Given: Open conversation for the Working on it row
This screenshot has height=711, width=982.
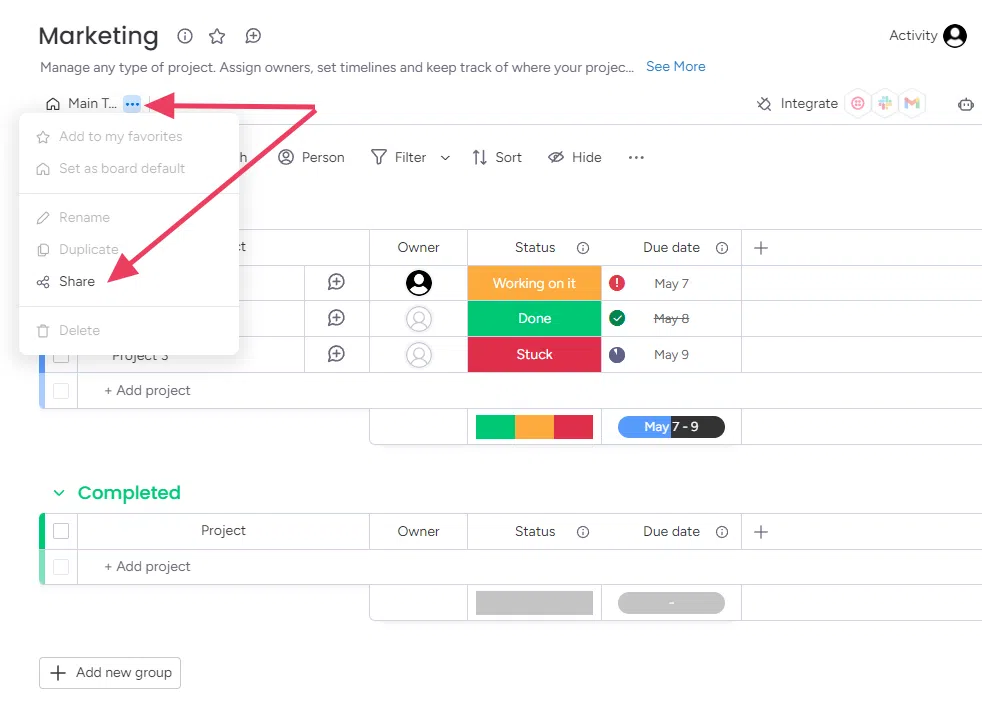Looking at the screenshot, I should (336, 283).
